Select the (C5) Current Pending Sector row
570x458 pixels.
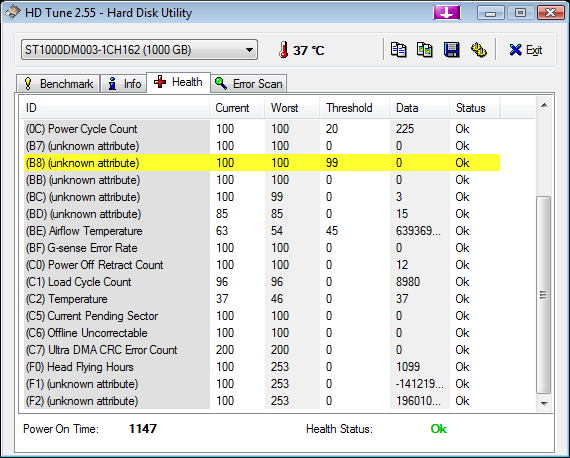(262, 316)
